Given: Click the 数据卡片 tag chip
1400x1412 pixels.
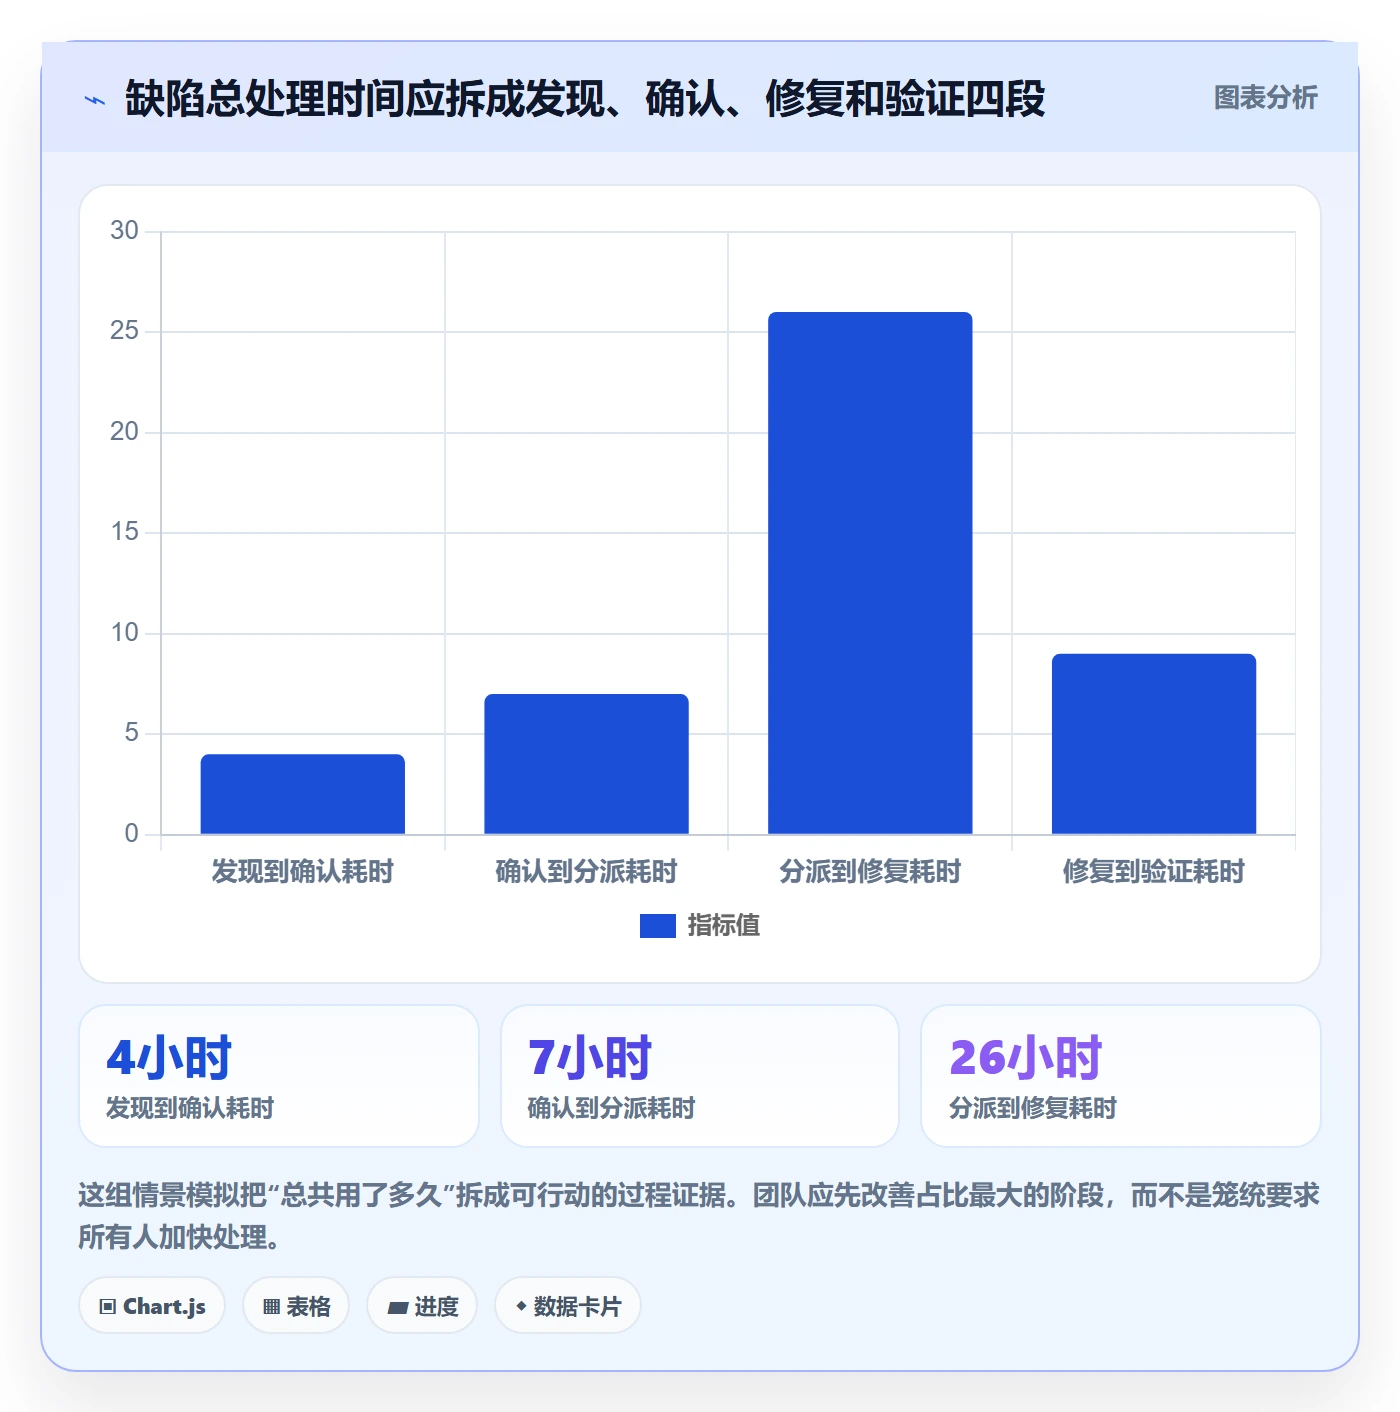Looking at the screenshot, I should (x=568, y=1306).
